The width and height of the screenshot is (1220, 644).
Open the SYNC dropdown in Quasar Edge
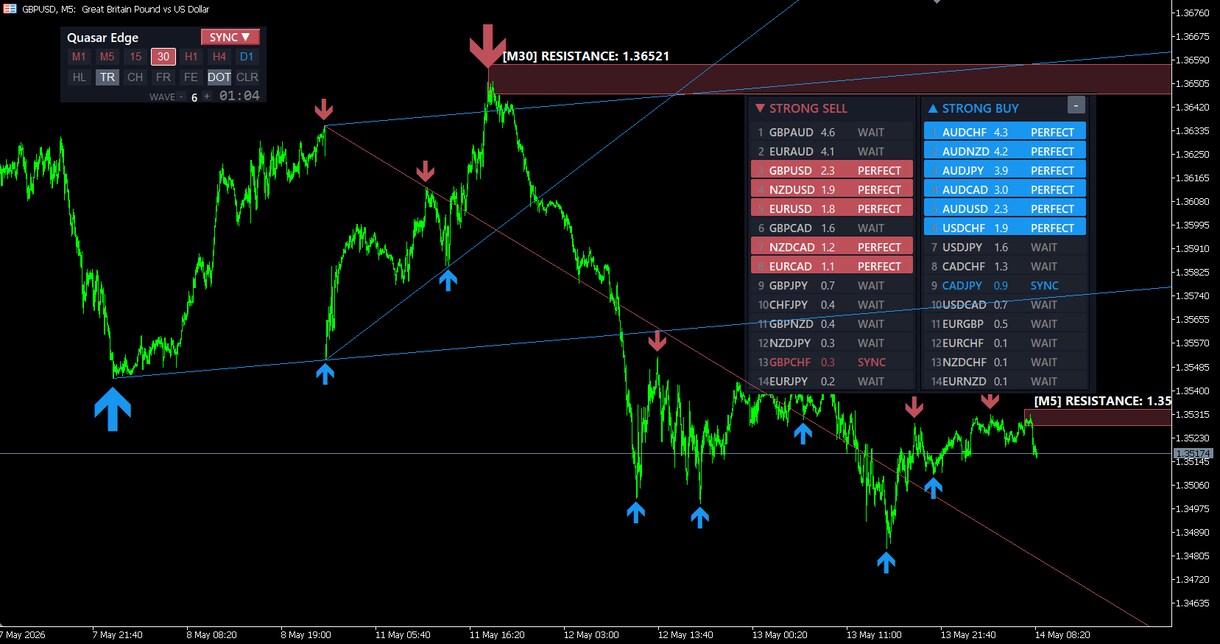[230, 37]
